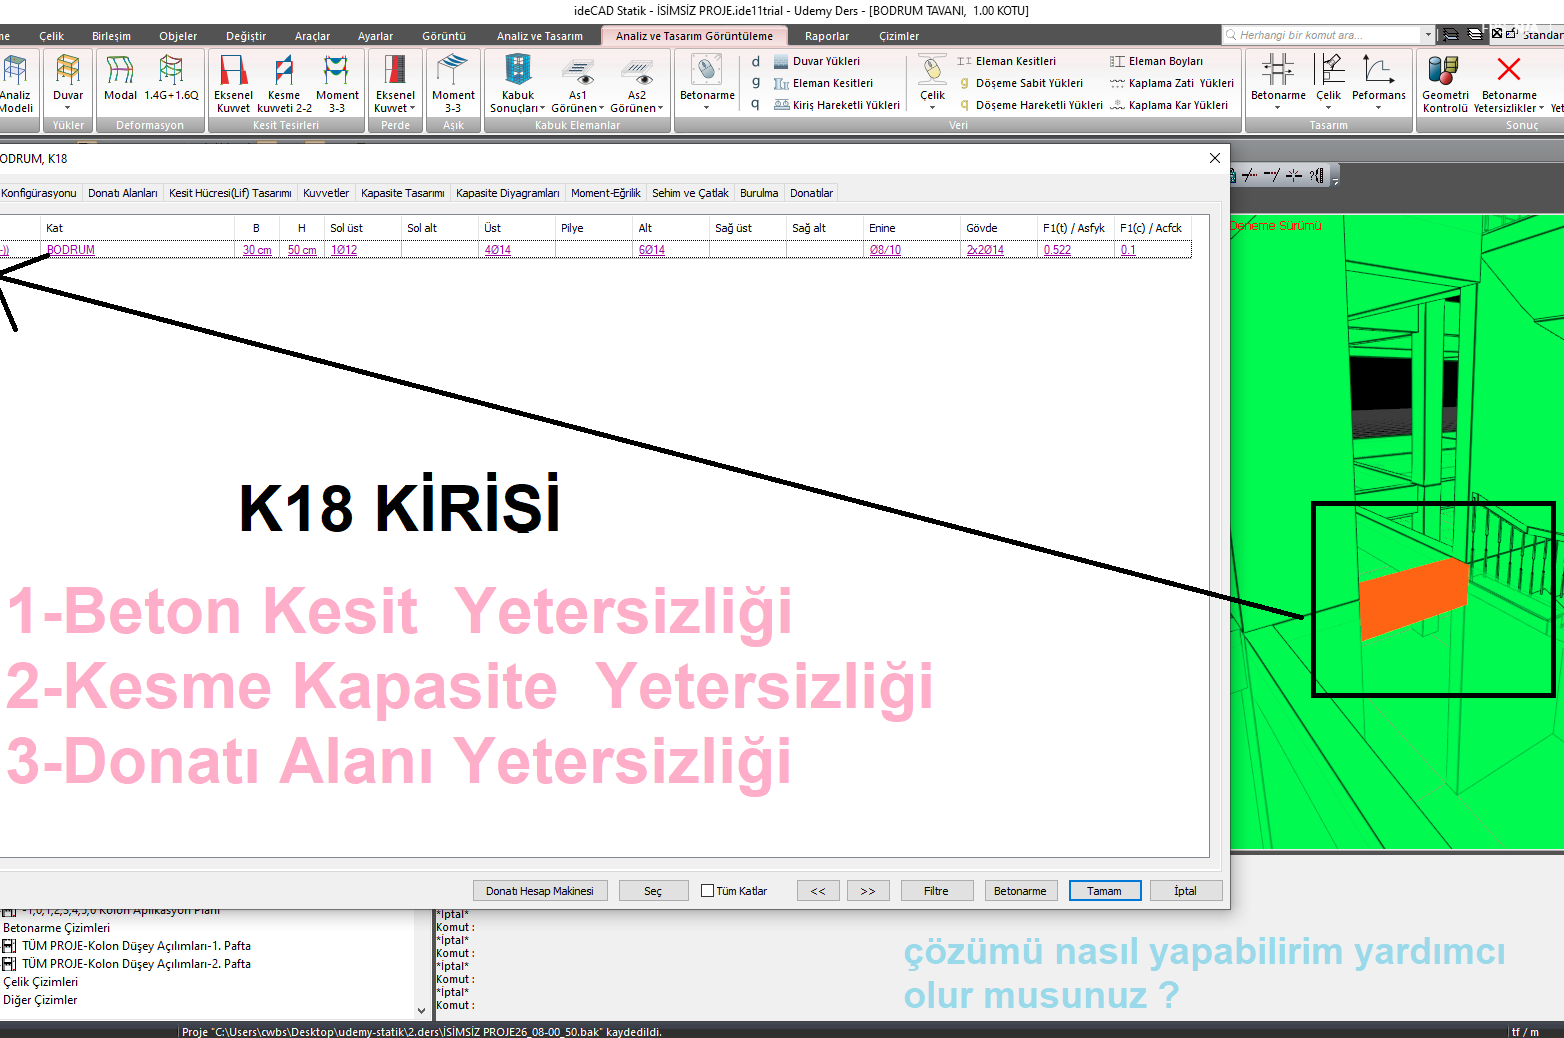The width and height of the screenshot is (1564, 1038).
Task: Show Duvar Yükleri
Action: click(817, 61)
